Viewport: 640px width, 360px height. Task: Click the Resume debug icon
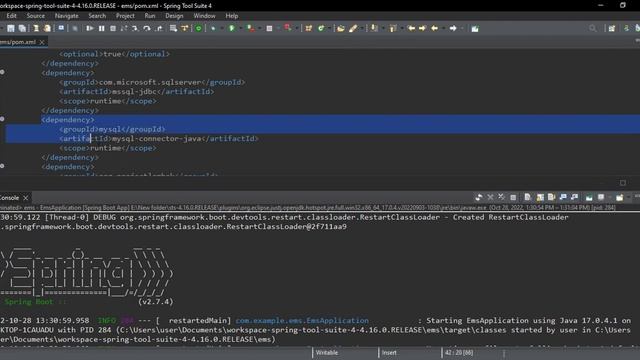(89, 28)
